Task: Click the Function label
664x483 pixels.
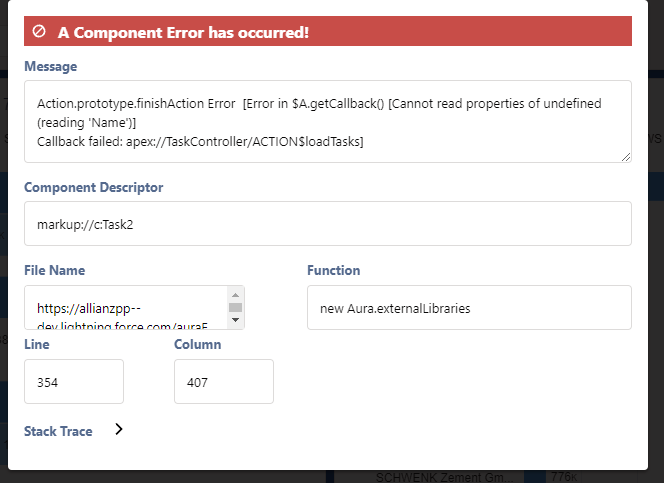Action: pyautogui.click(x=333, y=270)
